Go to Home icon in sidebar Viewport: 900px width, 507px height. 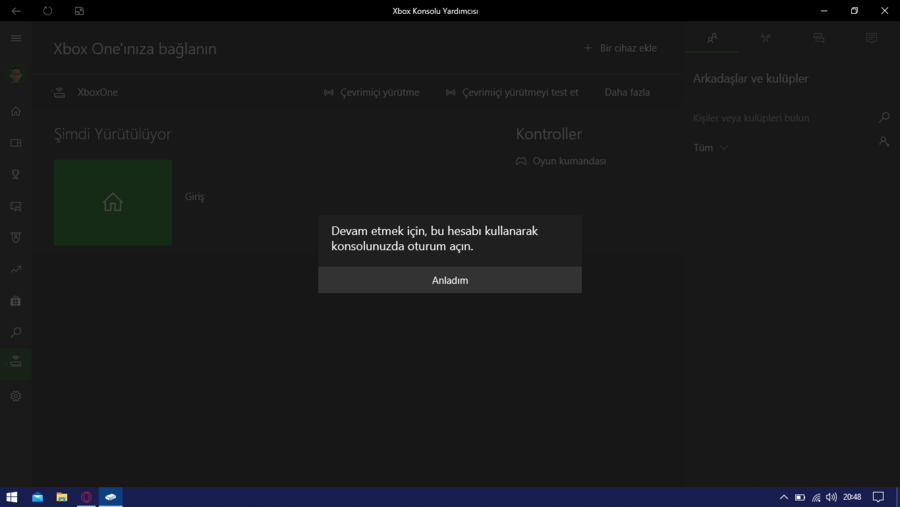pyautogui.click(x=16, y=111)
